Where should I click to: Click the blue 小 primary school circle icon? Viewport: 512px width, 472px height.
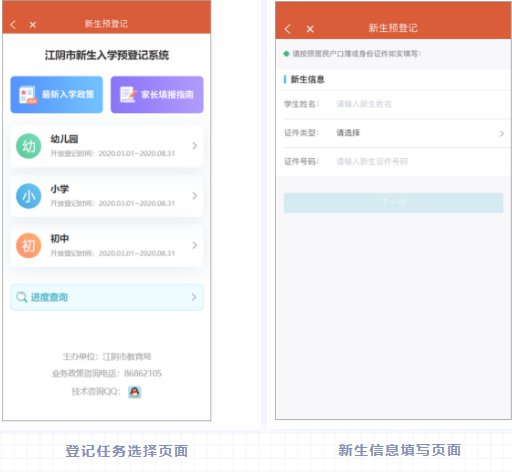coord(29,196)
